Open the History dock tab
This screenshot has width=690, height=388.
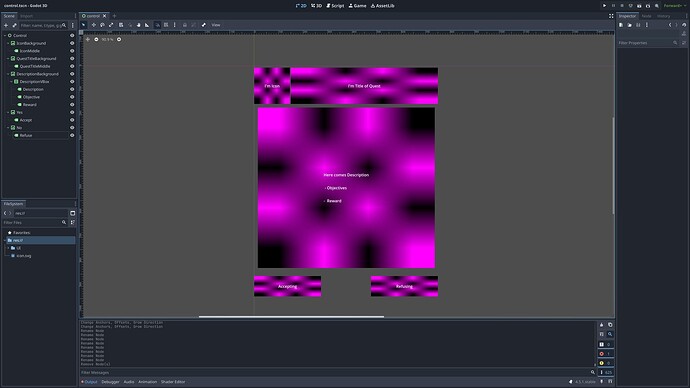click(664, 16)
